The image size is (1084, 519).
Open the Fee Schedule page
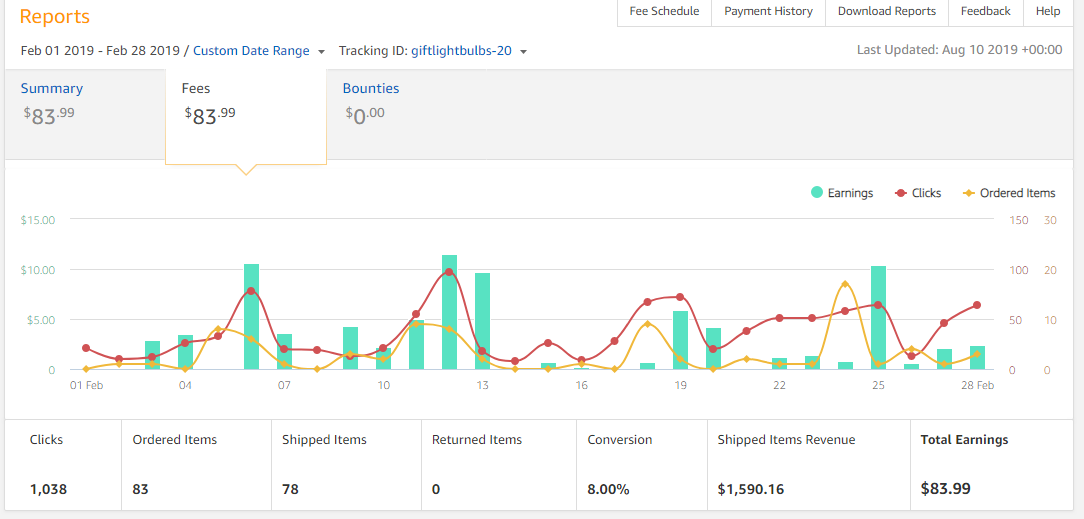click(664, 11)
